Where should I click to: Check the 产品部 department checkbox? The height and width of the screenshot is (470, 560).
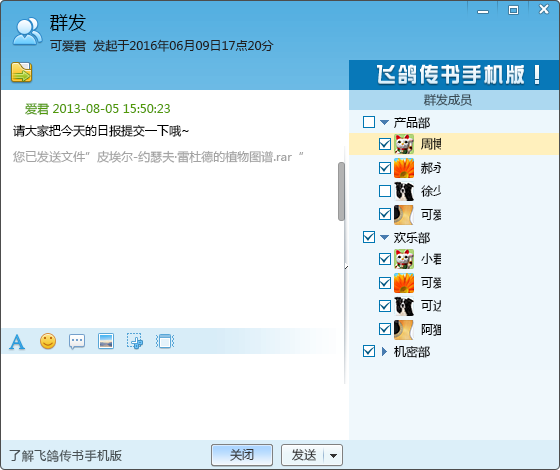(x=369, y=122)
